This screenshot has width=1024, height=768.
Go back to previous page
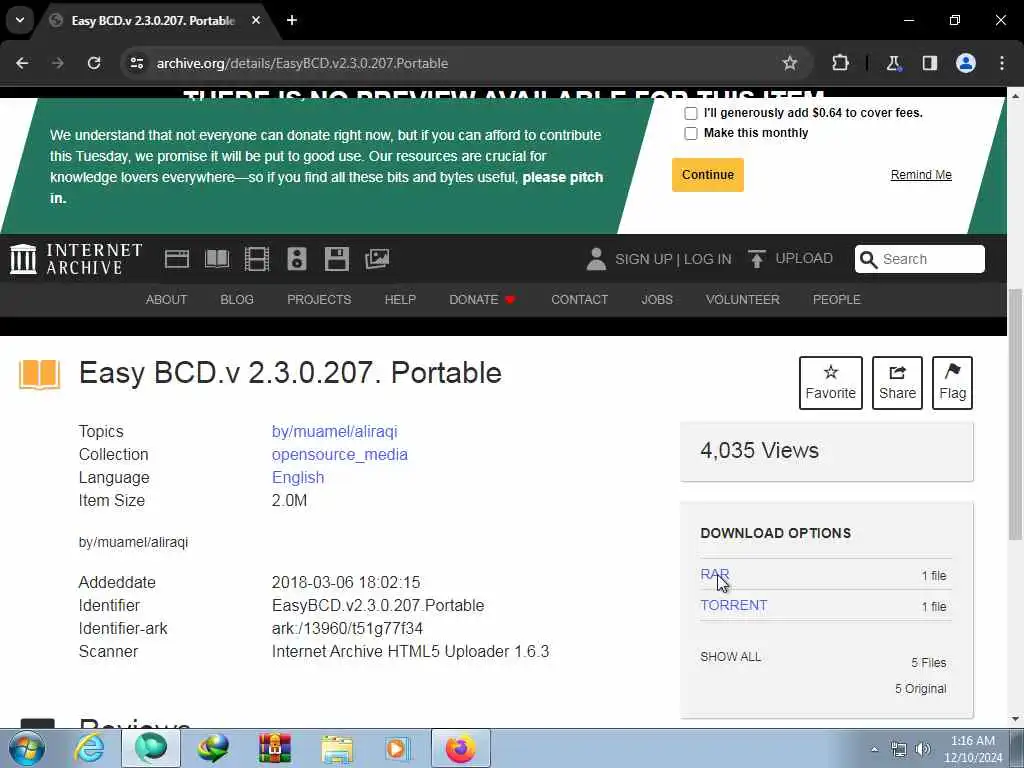[22, 63]
